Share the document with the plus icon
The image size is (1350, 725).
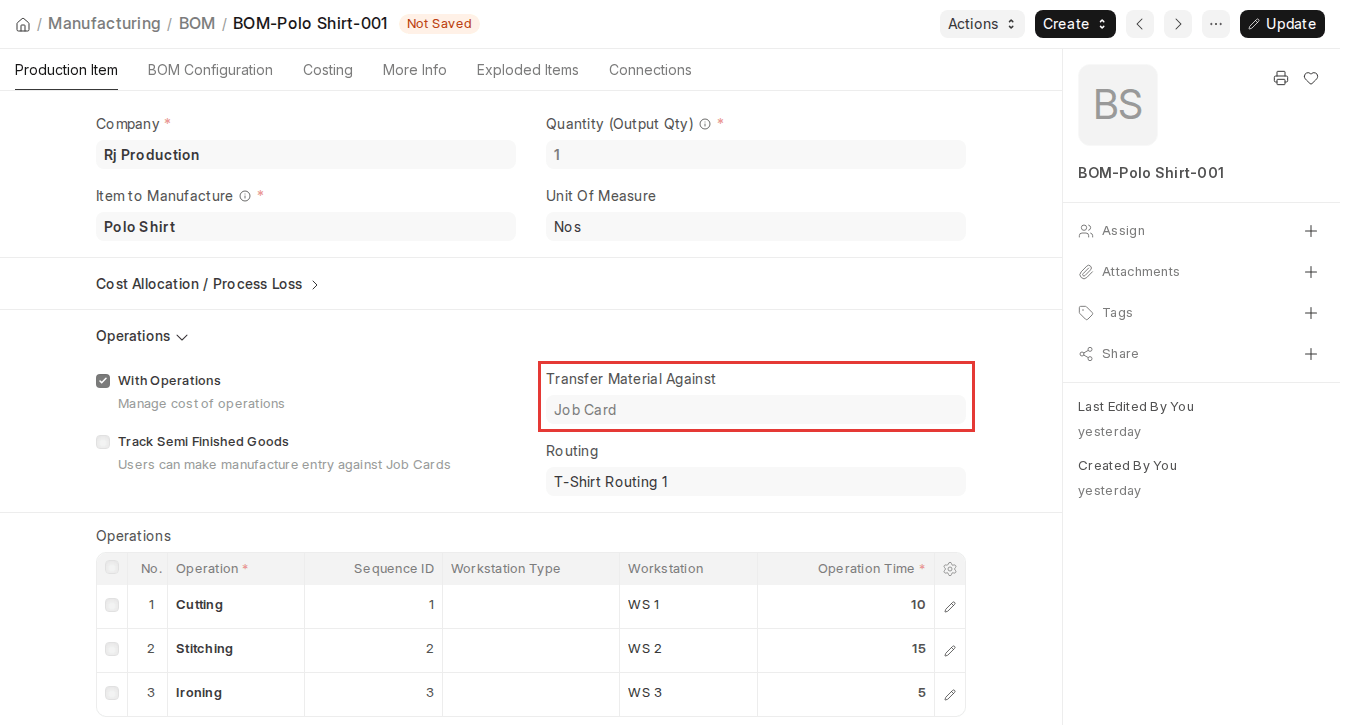point(1311,354)
